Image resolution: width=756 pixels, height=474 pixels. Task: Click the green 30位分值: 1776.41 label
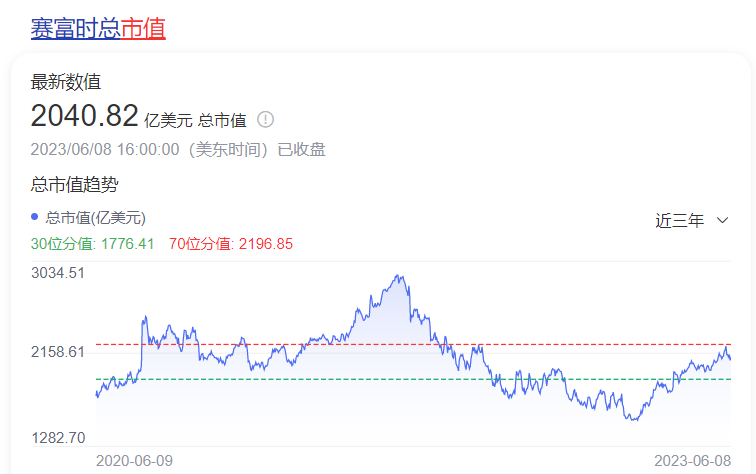(92, 243)
